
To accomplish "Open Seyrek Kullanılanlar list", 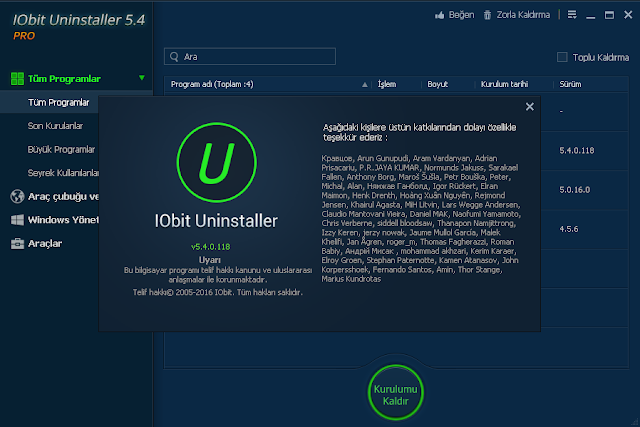I will 63,173.
